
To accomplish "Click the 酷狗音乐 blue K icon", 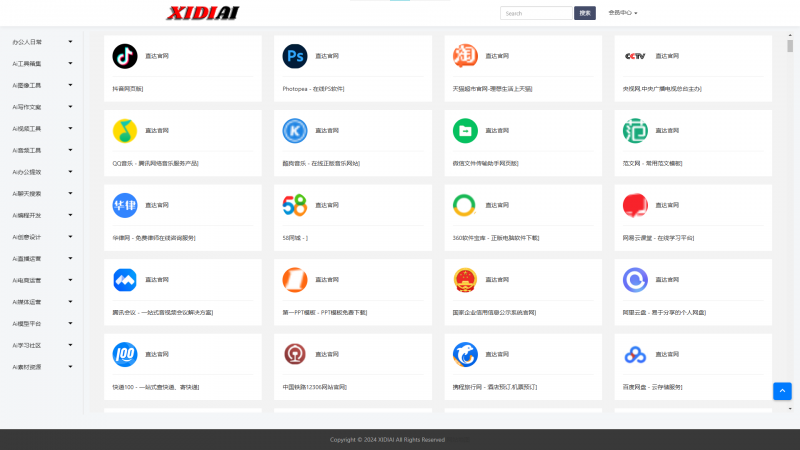I will (295, 131).
